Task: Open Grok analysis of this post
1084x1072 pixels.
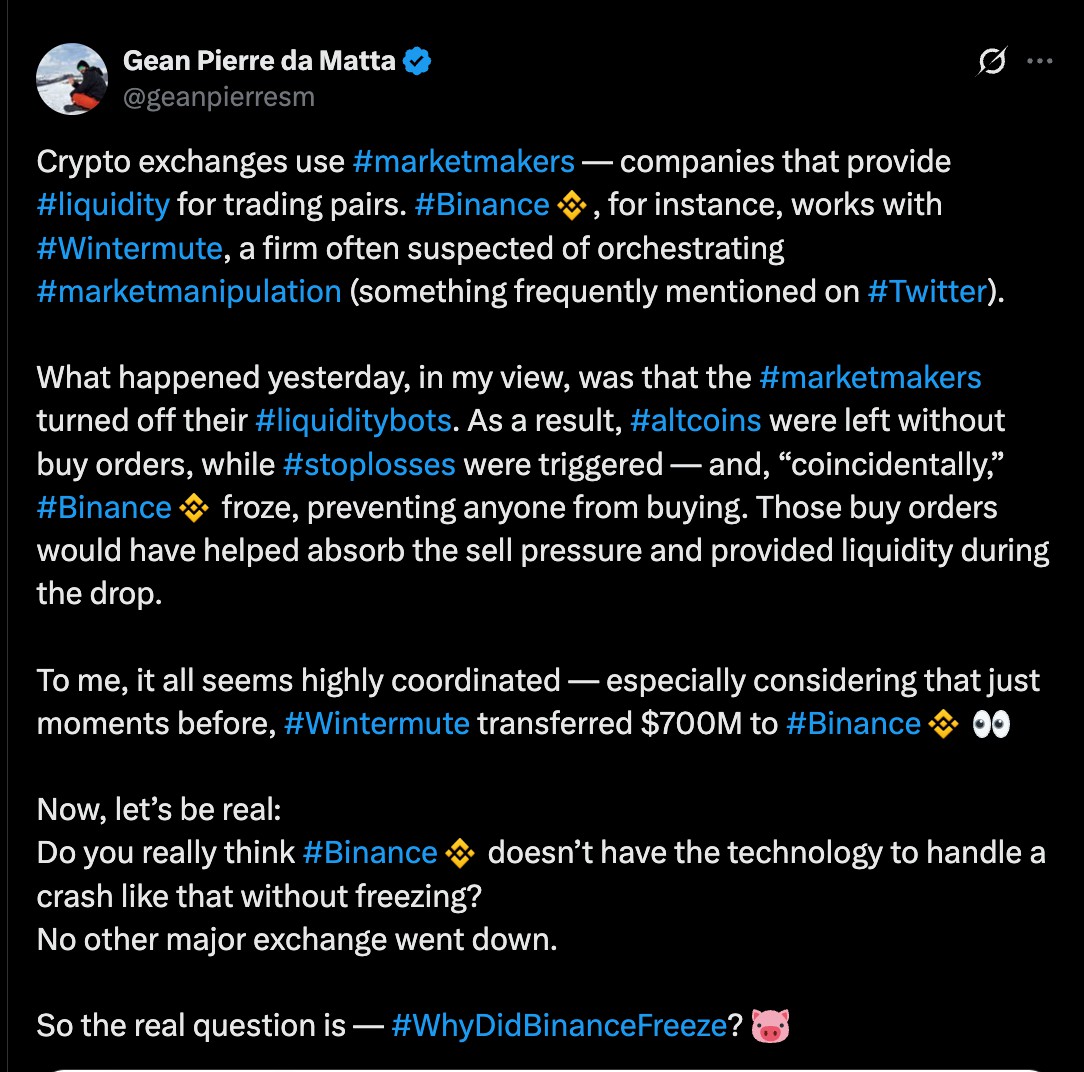Action: (x=989, y=61)
